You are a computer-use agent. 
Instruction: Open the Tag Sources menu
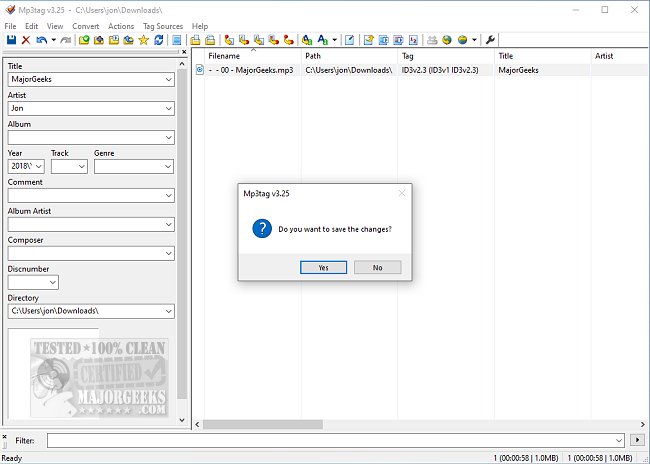[163, 26]
